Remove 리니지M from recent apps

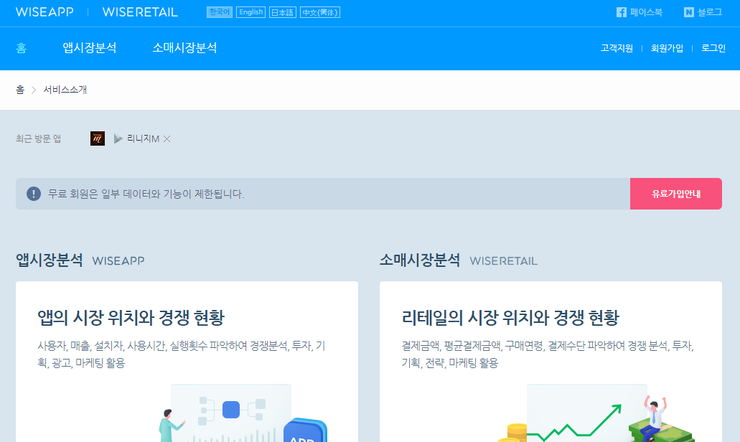(167, 139)
